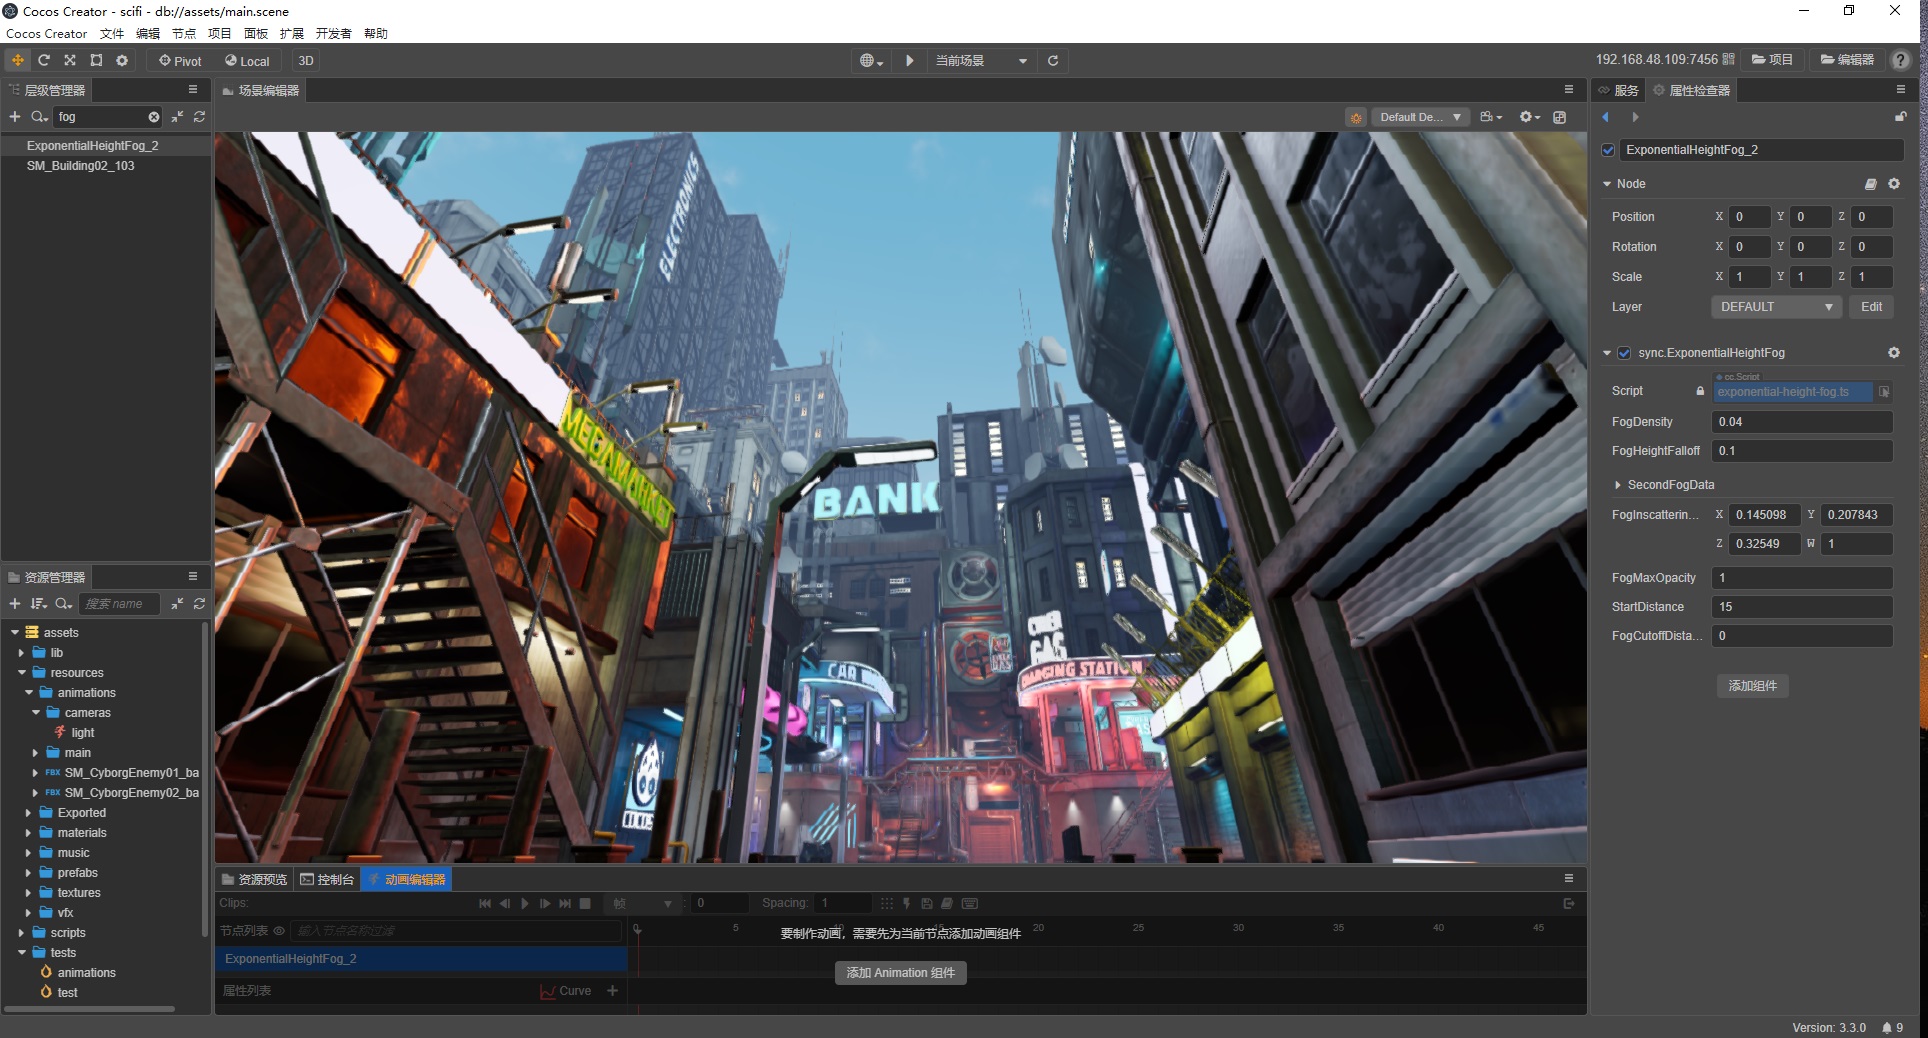This screenshot has width=1928, height=1038.
Task: Select the Move transform tool
Action: pos(18,60)
